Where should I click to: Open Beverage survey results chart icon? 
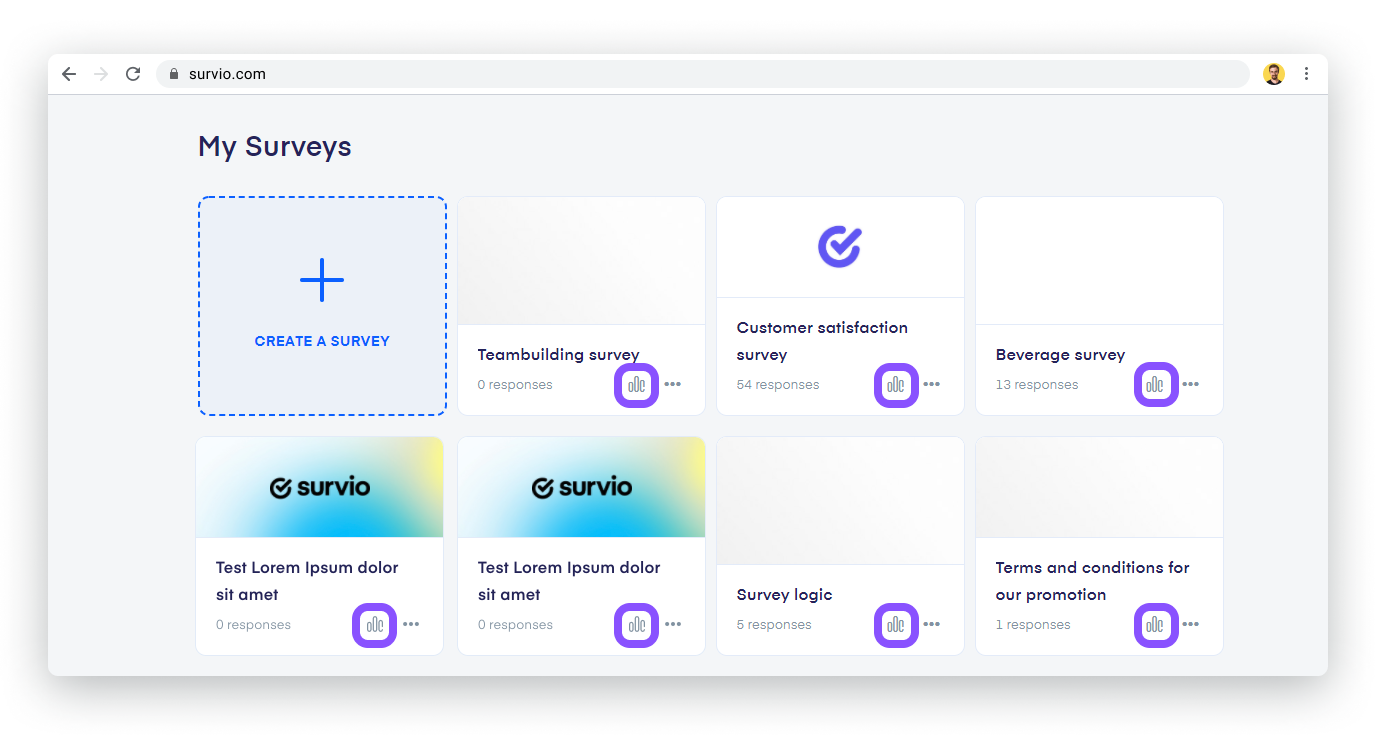click(x=1156, y=385)
